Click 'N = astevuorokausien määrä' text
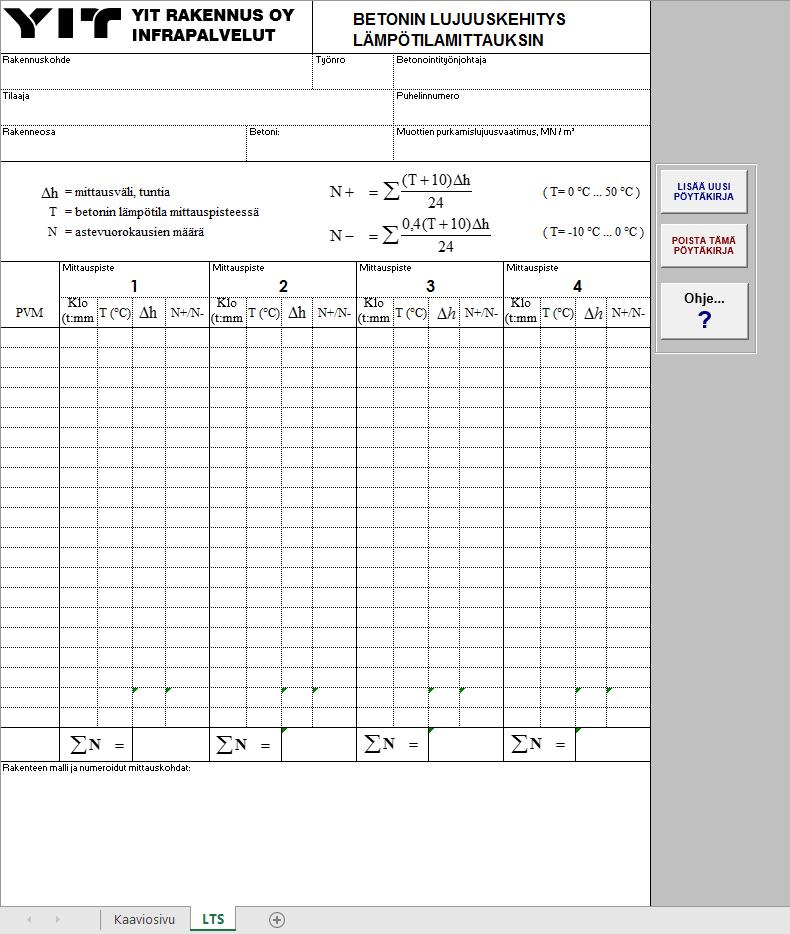The height and width of the screenshot is (934, 790). click(126, 232)
